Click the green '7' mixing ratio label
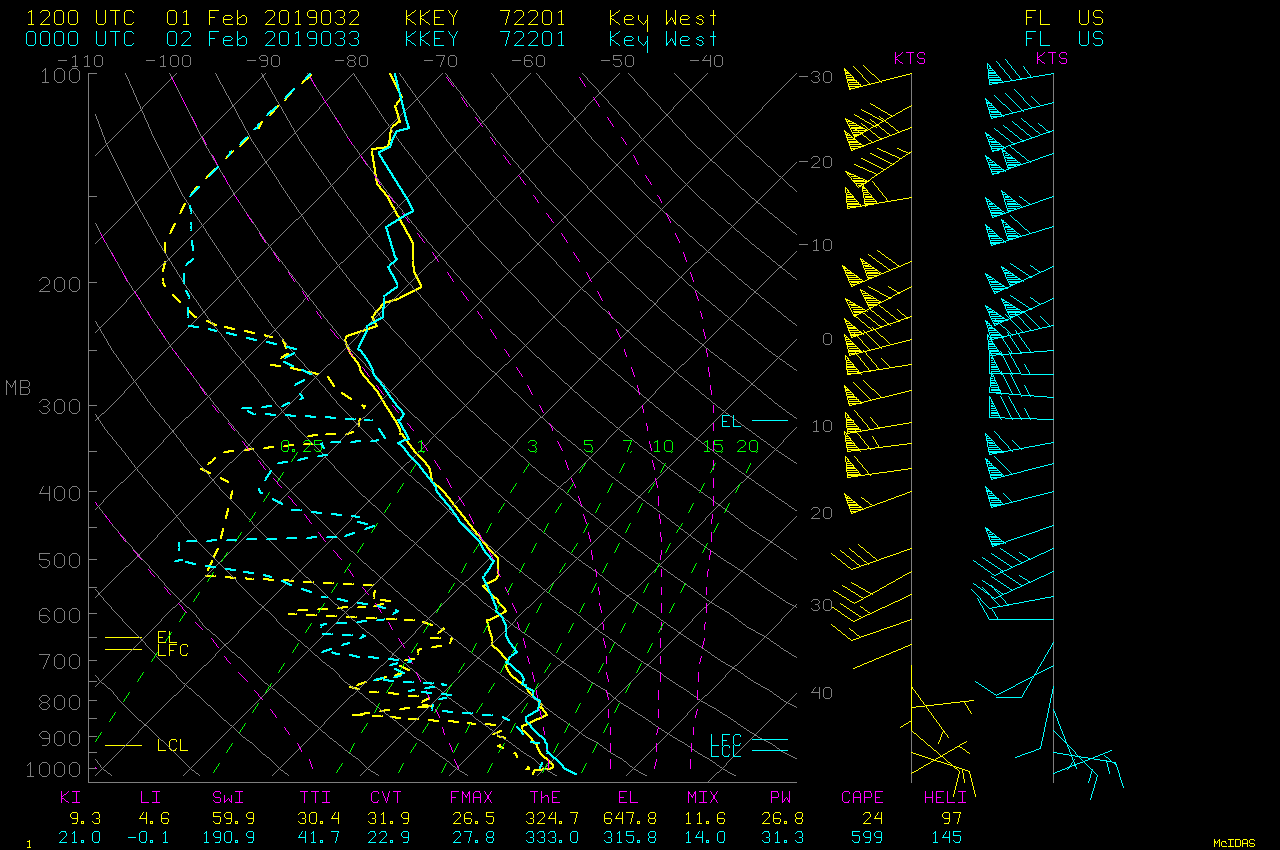The width and height of the screenshot is (1280, 850). (x=627, y=447)
